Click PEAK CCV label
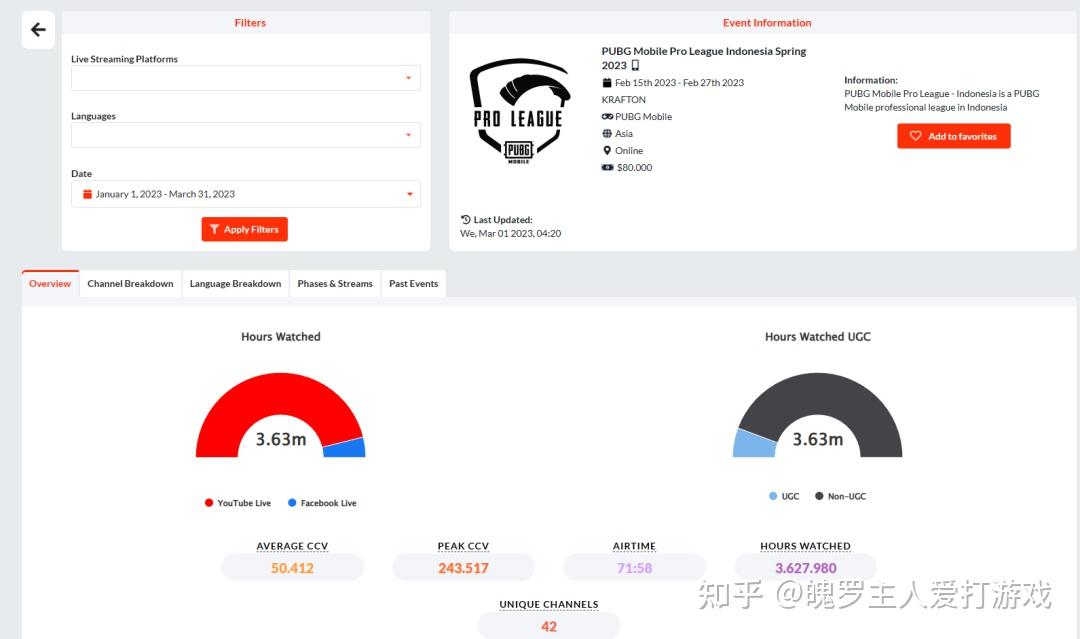This screenshot has height=639, width=1080. (x=463, y=546)
